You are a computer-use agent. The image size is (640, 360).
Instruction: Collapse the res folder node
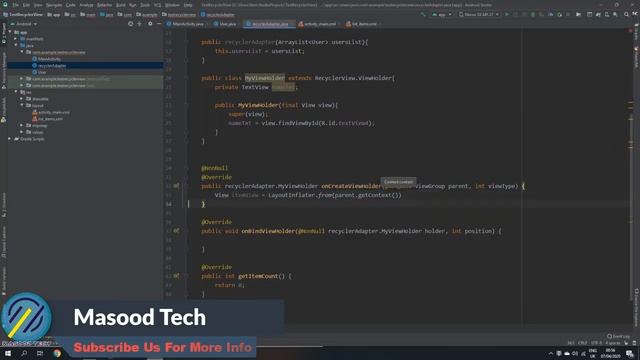(16, 92)
